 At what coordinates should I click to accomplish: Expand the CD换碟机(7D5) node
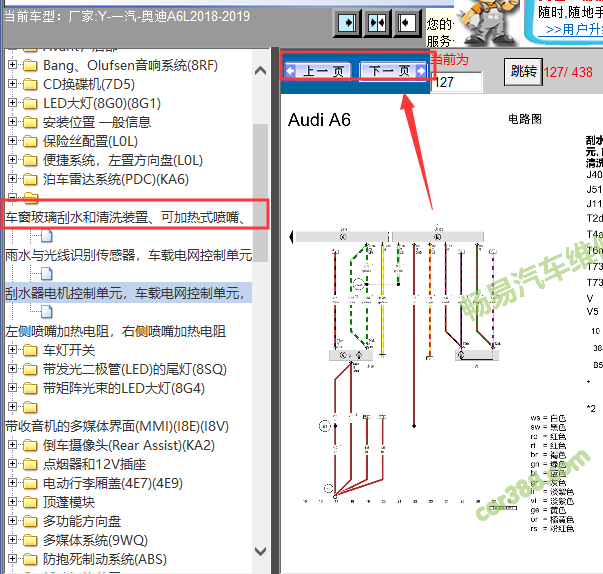coord(12,83)
